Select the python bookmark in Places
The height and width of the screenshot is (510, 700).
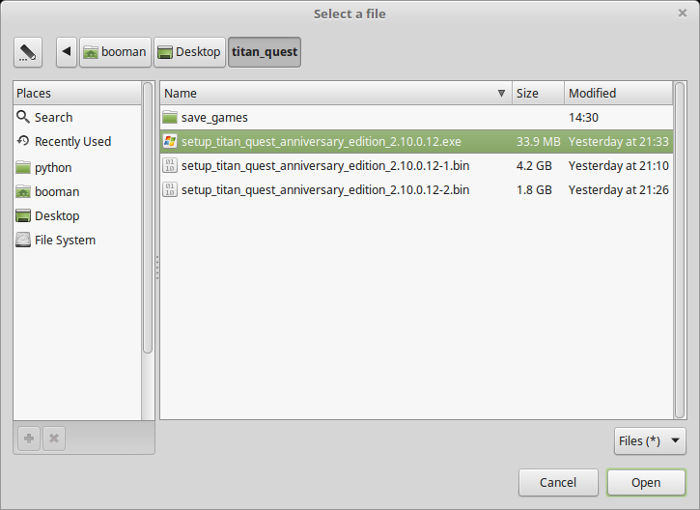tap(77, 167)
